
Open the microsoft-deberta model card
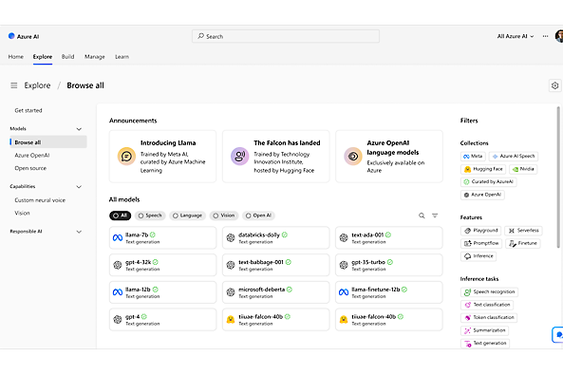[x=276, y=292]
